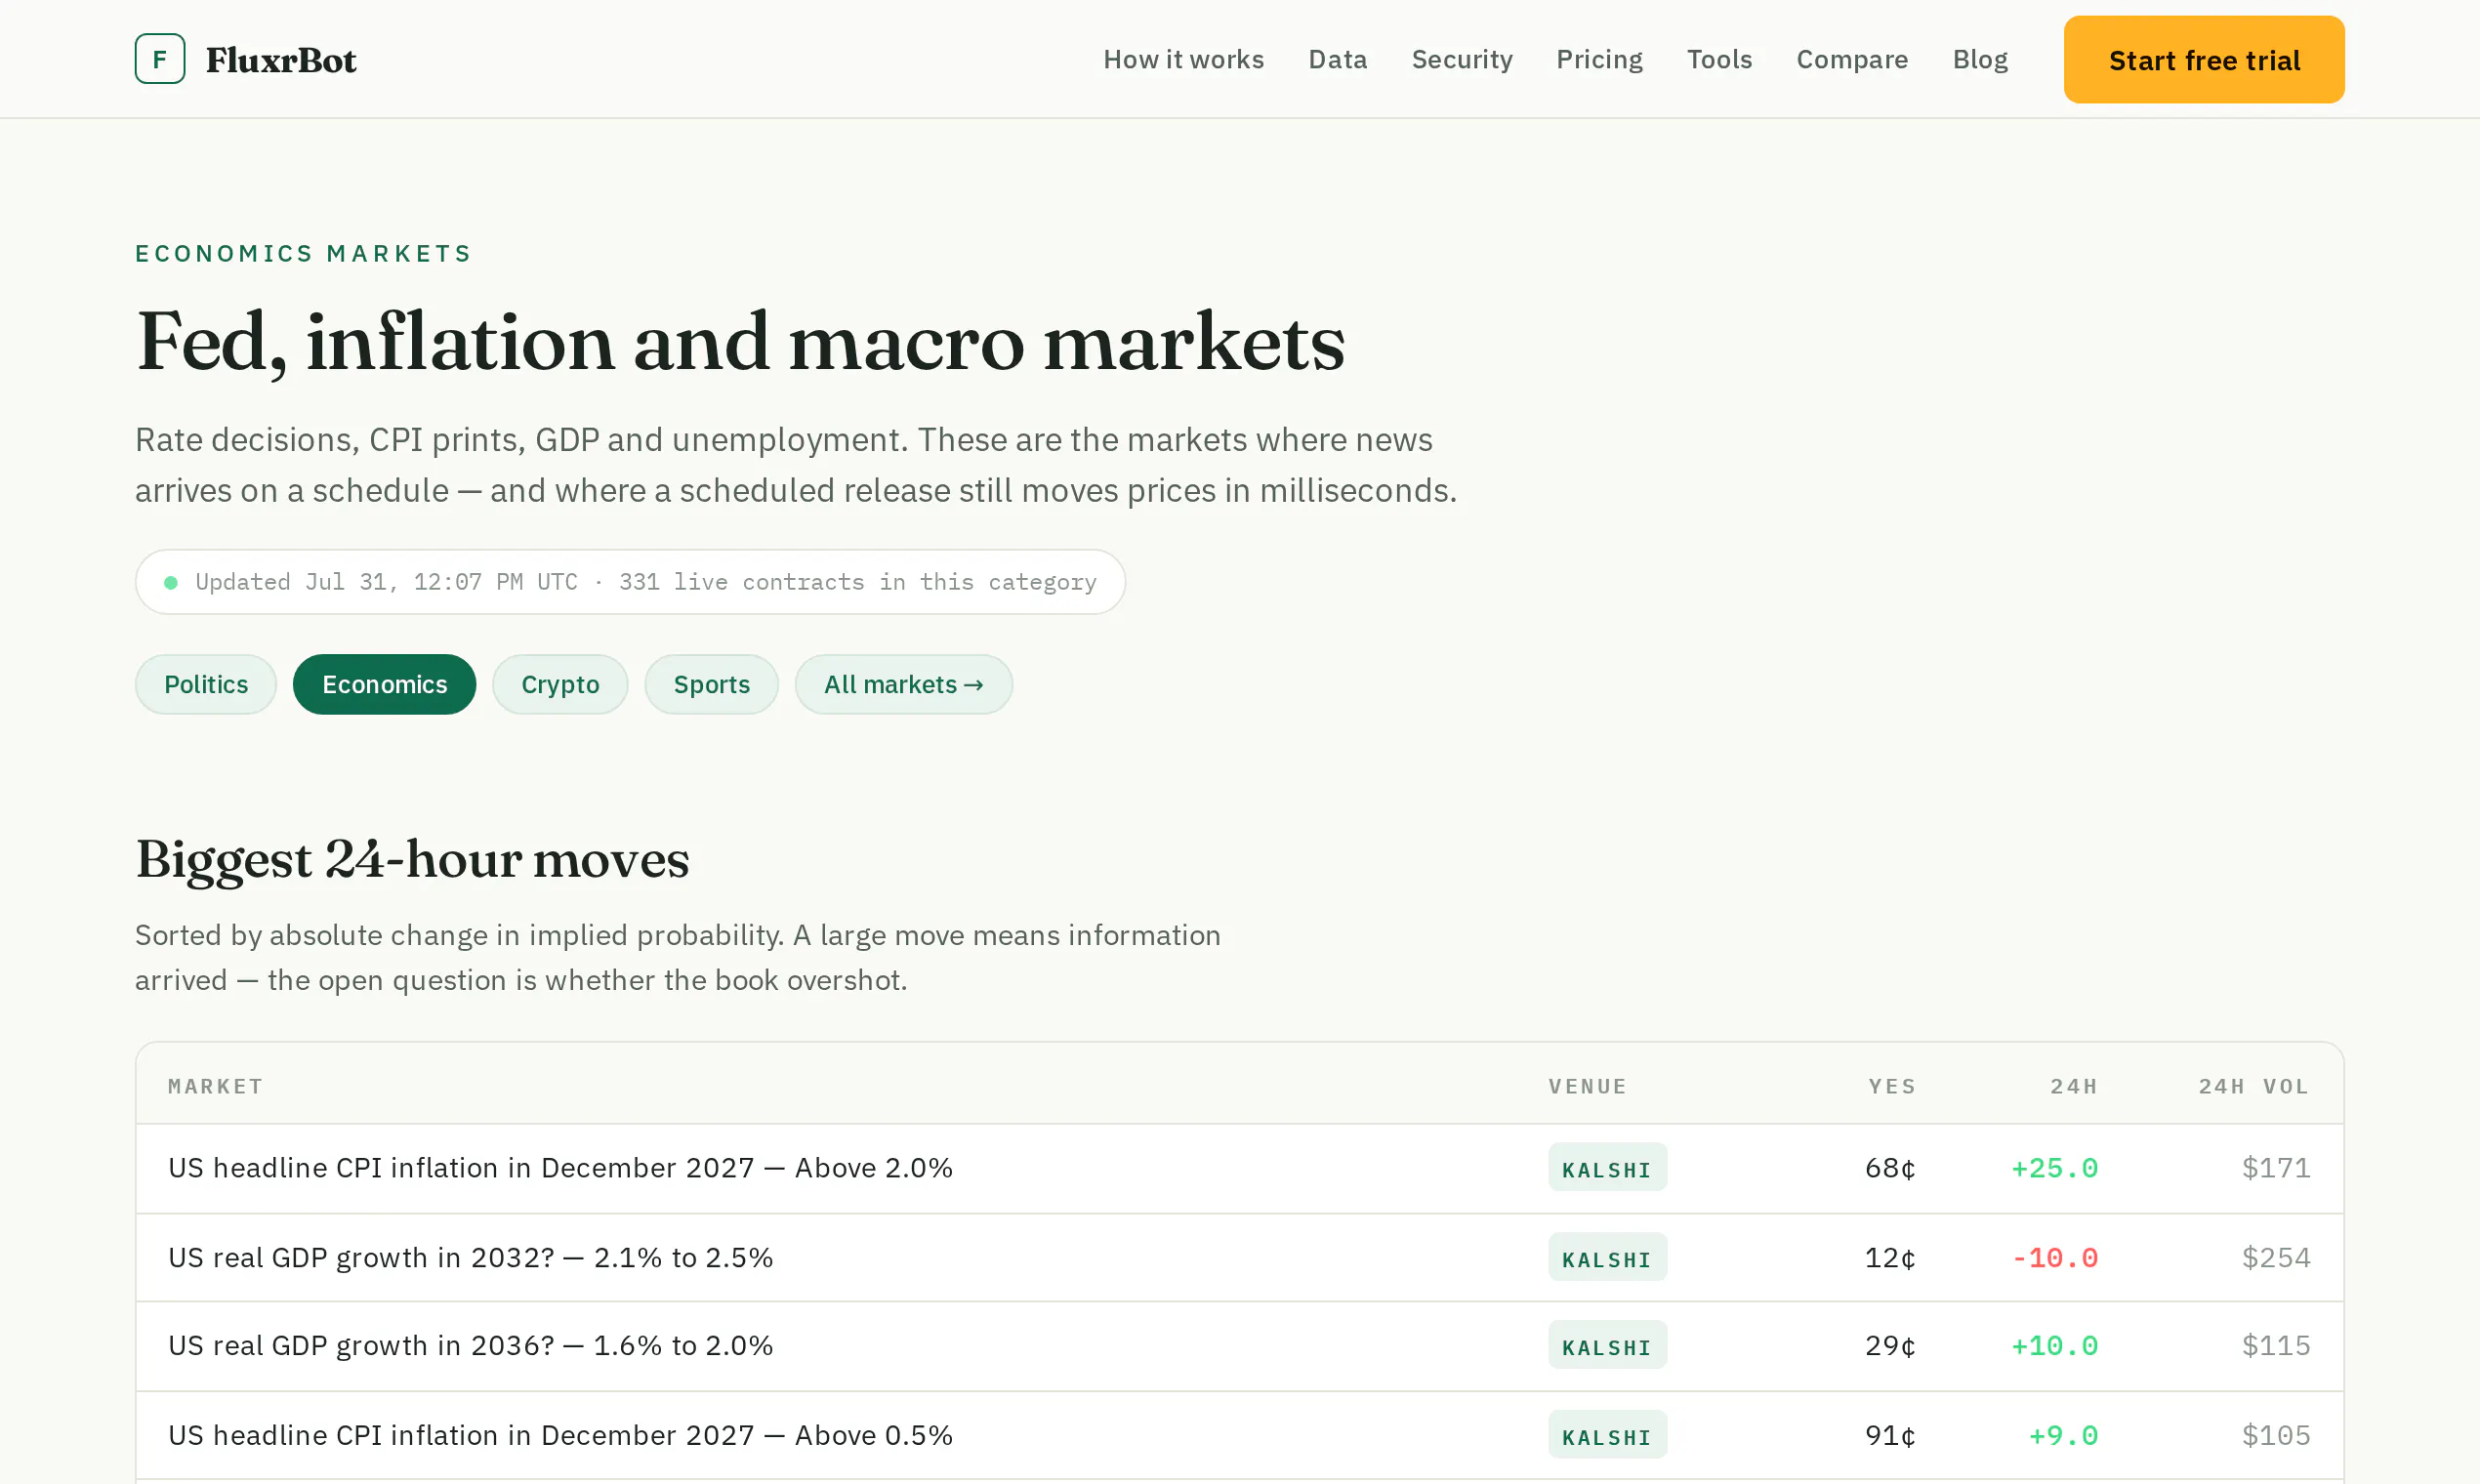2480x1484 pixels.
Task: Open the Blog link
Action: (1980, 60)
